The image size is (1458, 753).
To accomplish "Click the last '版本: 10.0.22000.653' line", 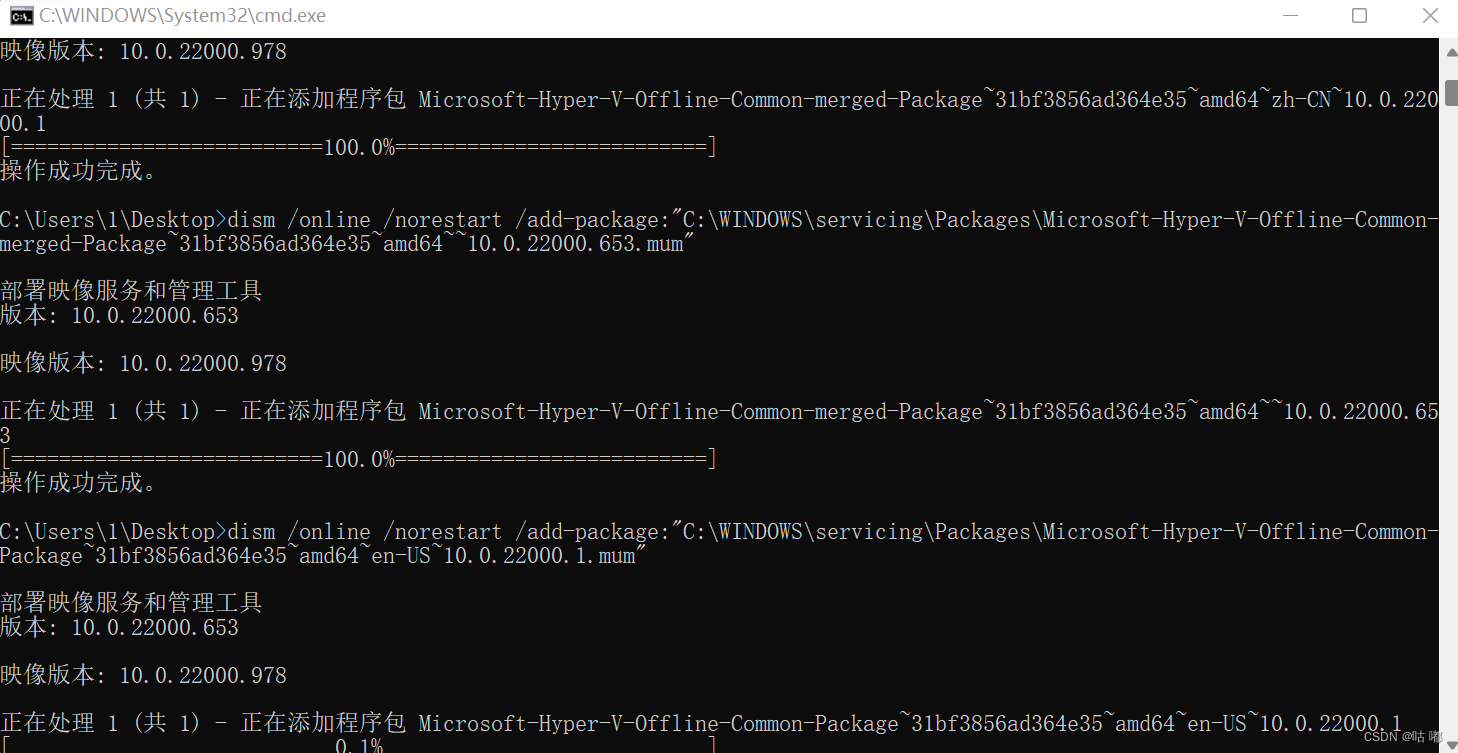I will [119, 627].
